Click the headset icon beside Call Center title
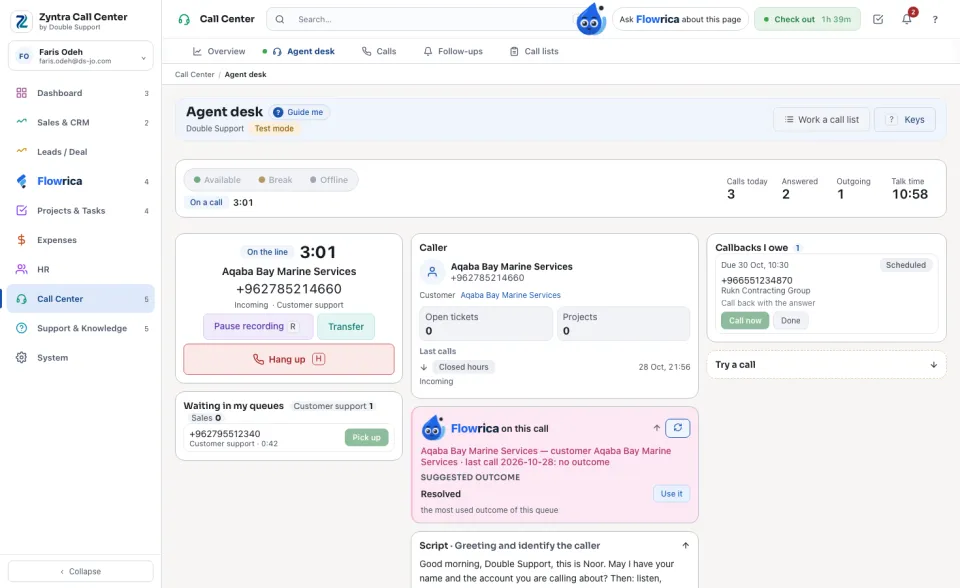This screenshot has width=960, height=588. pyautogui.click(x=184, y=19)
